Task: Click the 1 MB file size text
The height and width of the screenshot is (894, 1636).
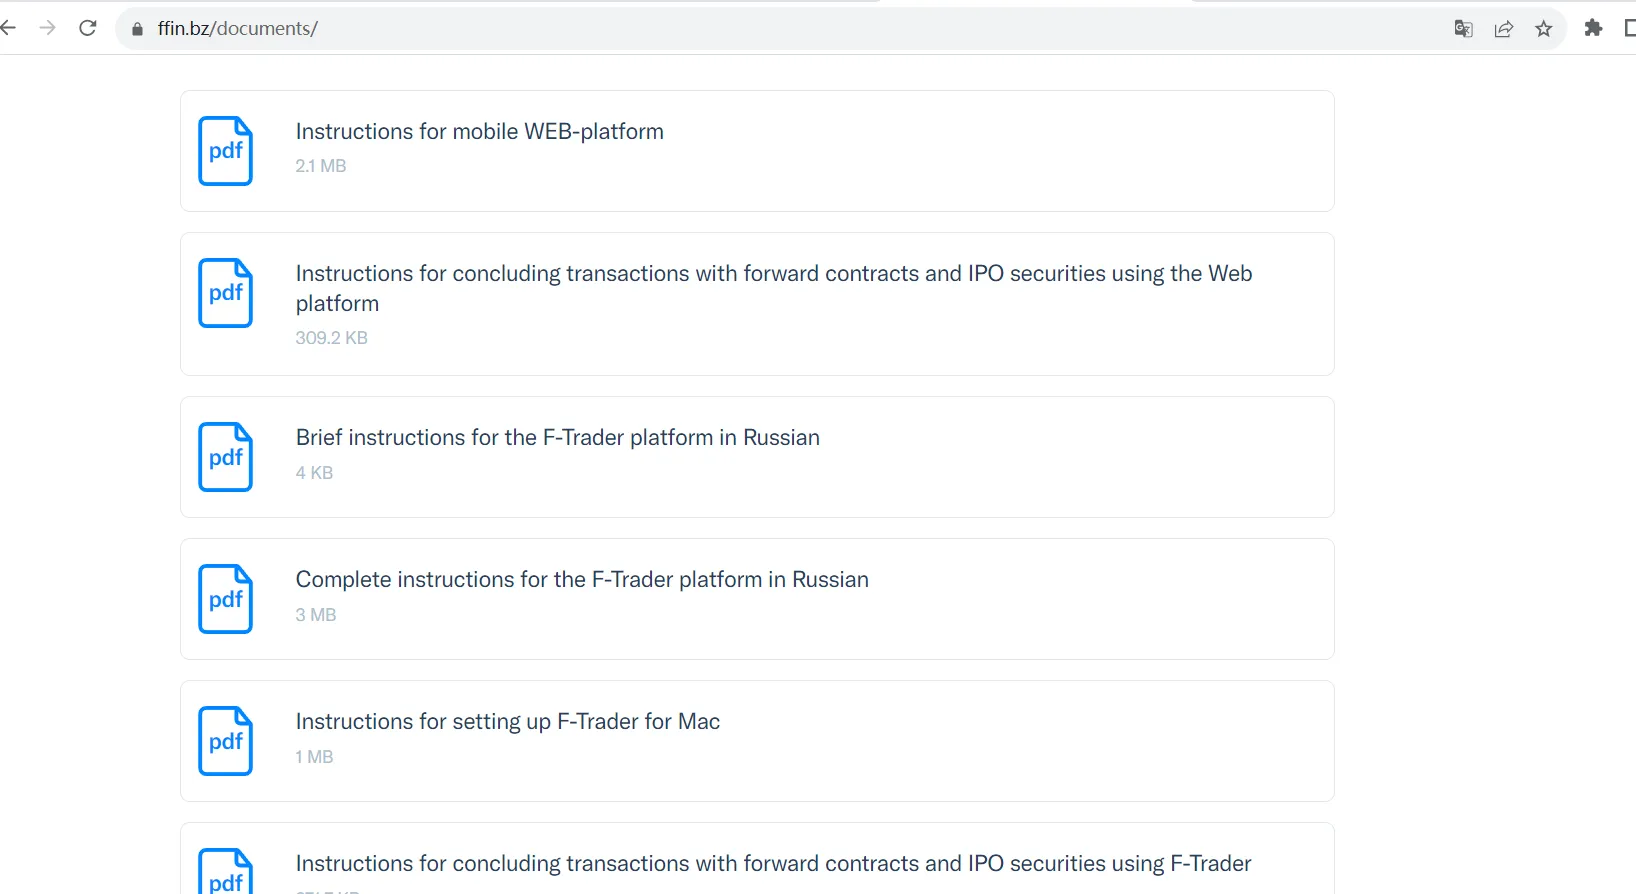Action: (x=315, y=757)
